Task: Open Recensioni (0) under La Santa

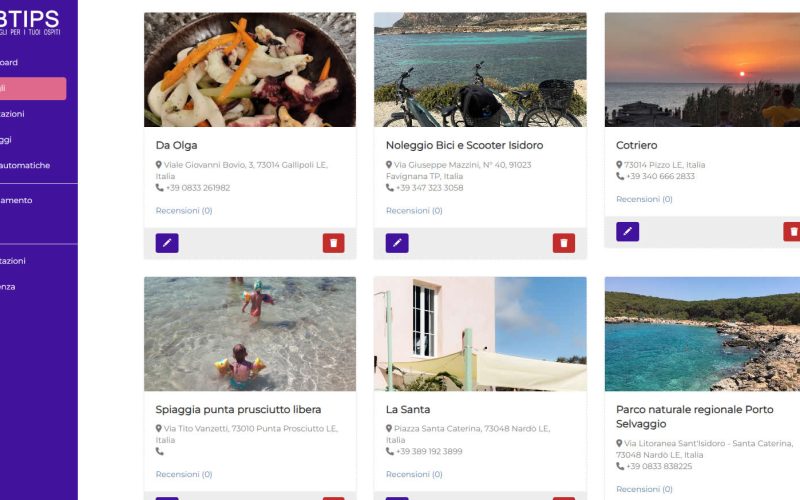Action: point(414,474)
